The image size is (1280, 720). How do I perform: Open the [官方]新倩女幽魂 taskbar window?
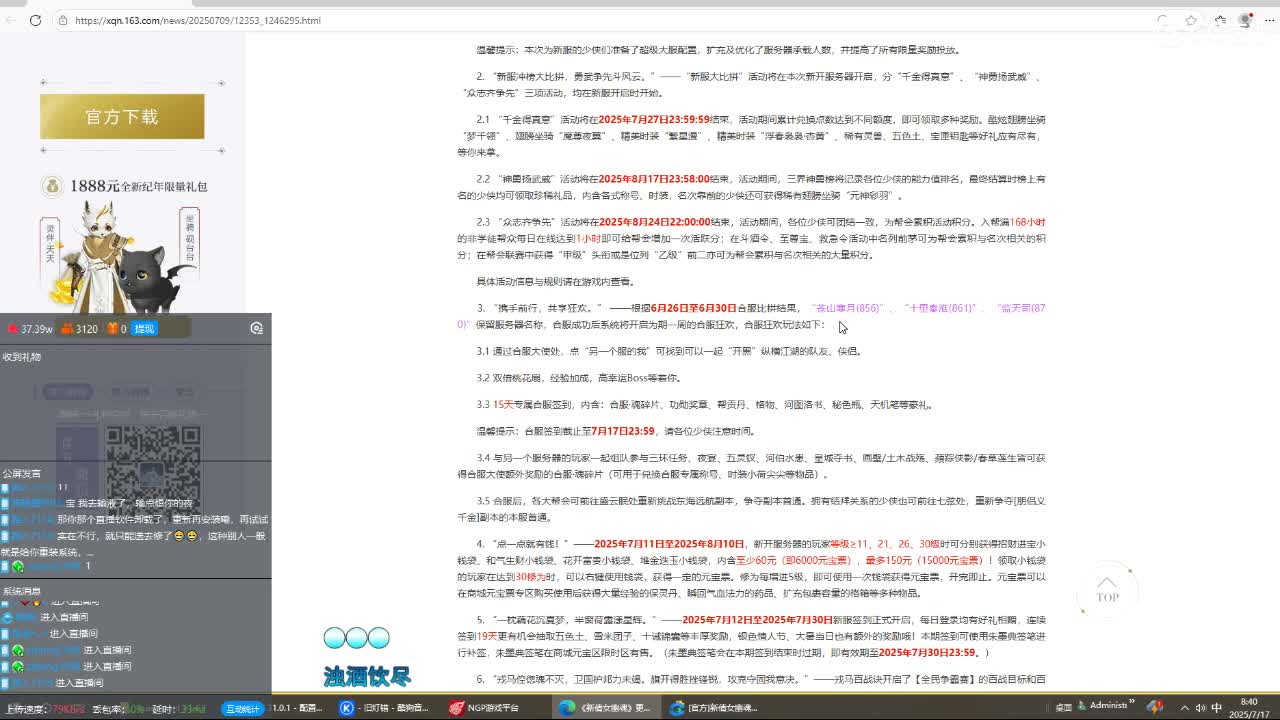point(714,708)
